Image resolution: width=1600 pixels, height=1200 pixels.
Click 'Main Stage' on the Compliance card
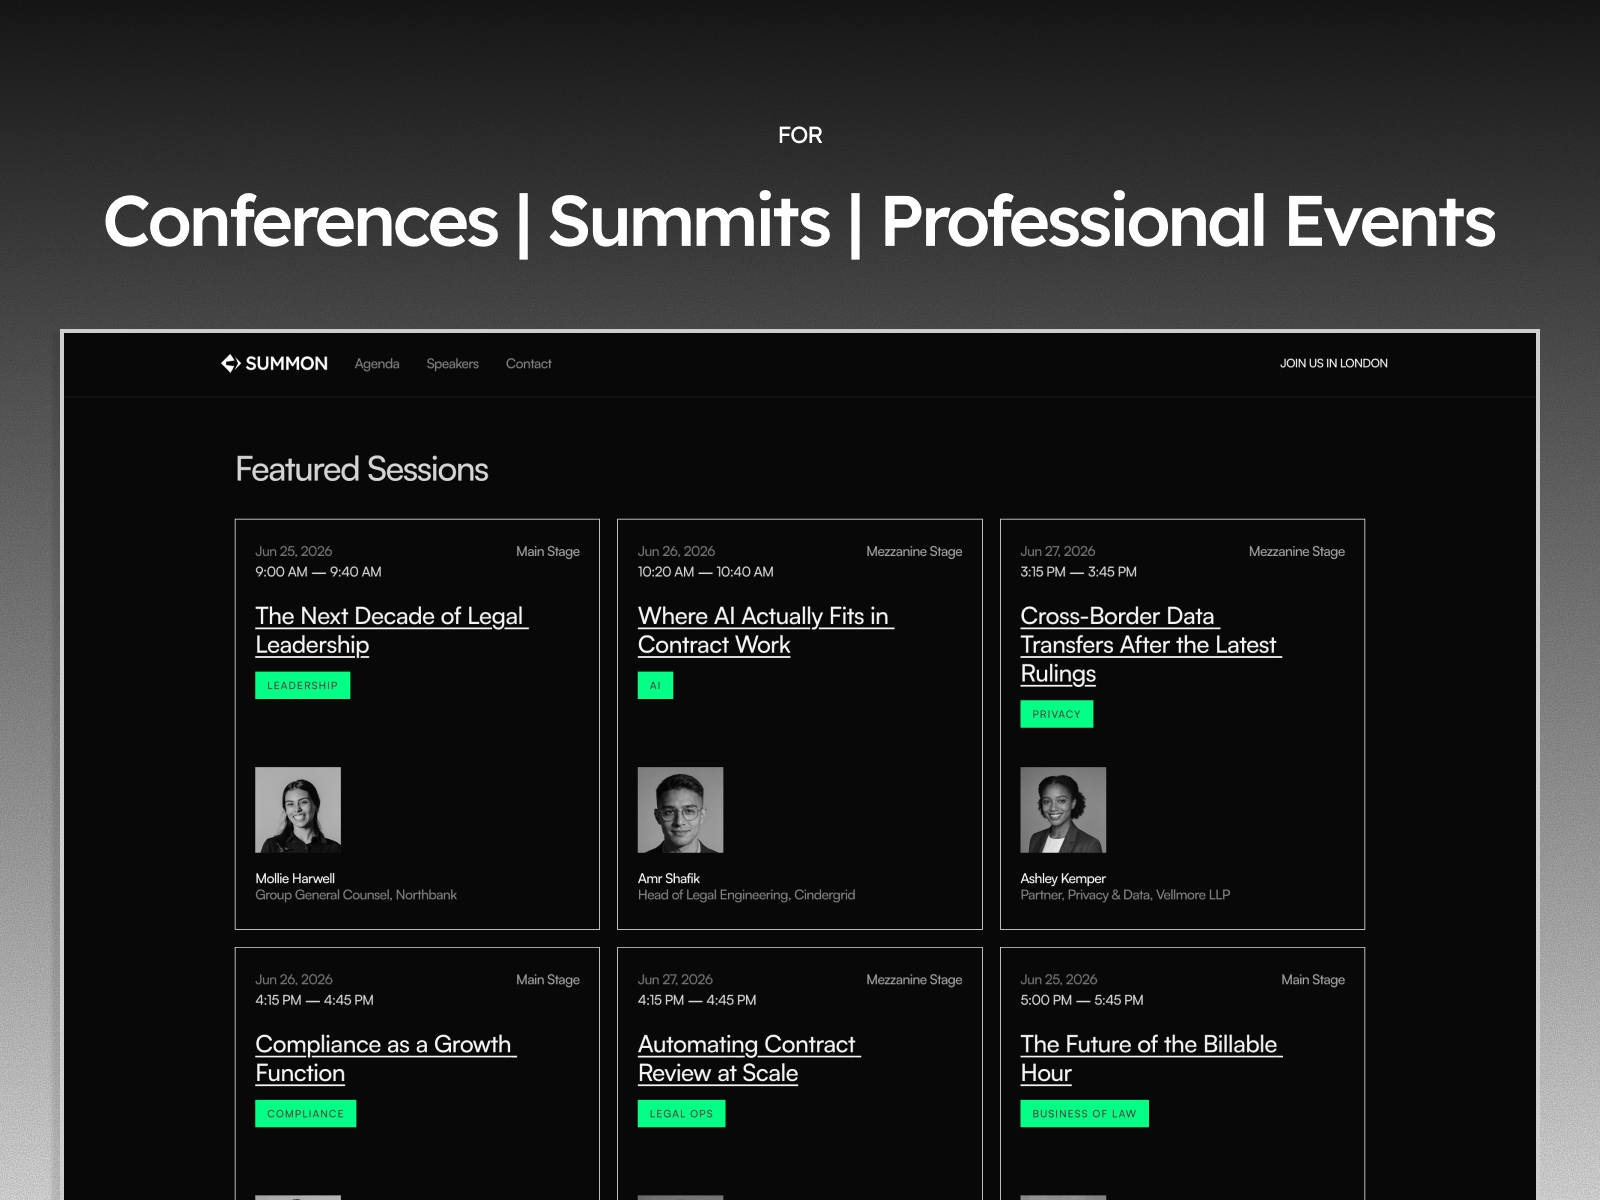pos(548,979)
